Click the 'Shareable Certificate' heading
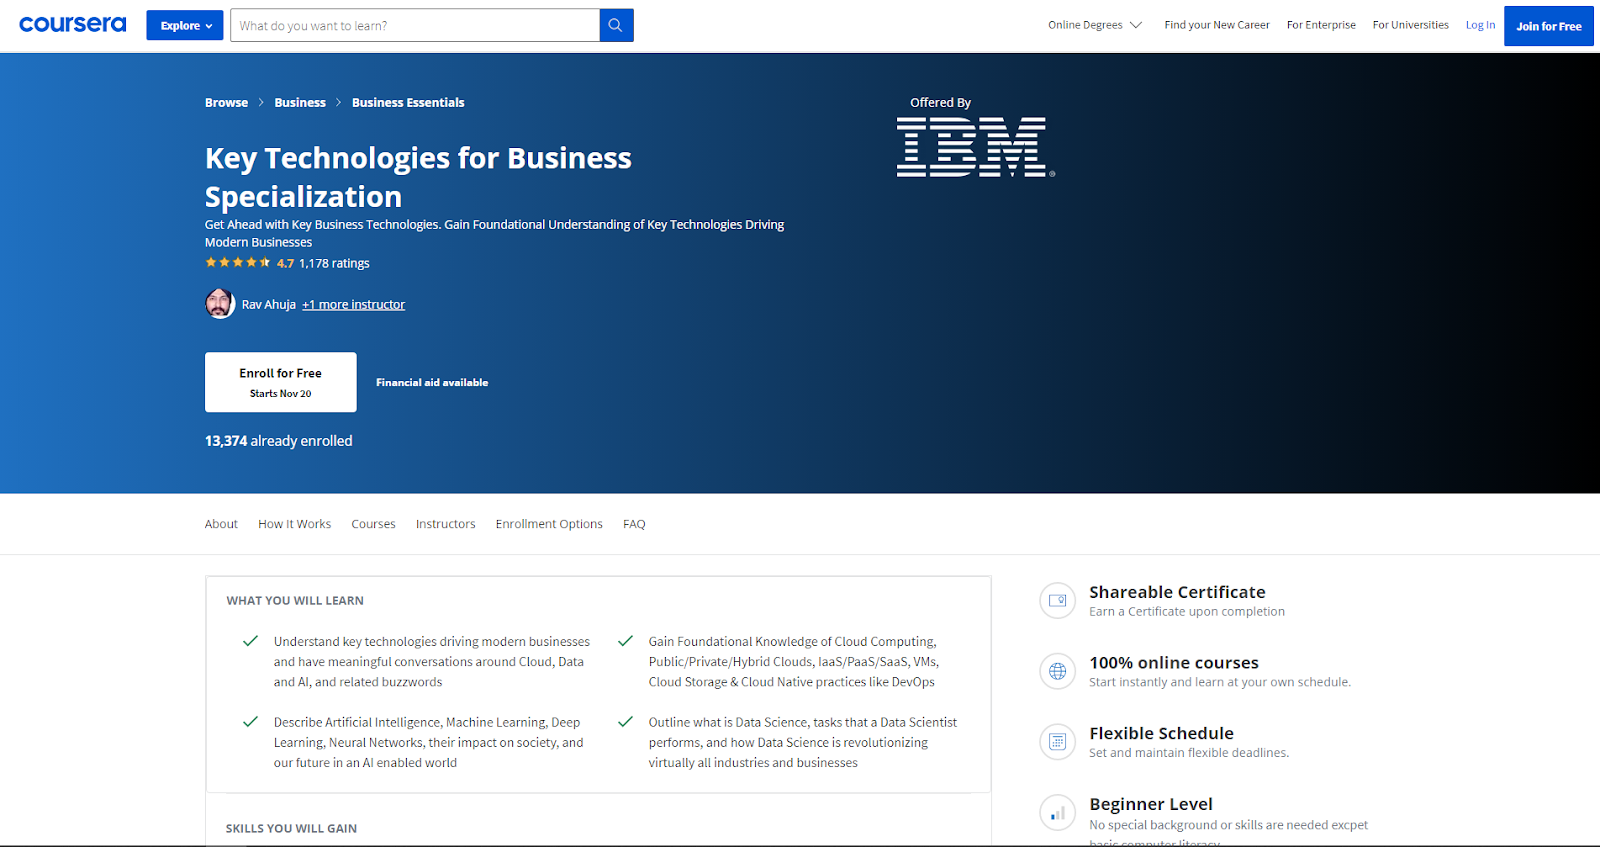This screenshot has height=847, width=1600. (x=1177, y=592)
